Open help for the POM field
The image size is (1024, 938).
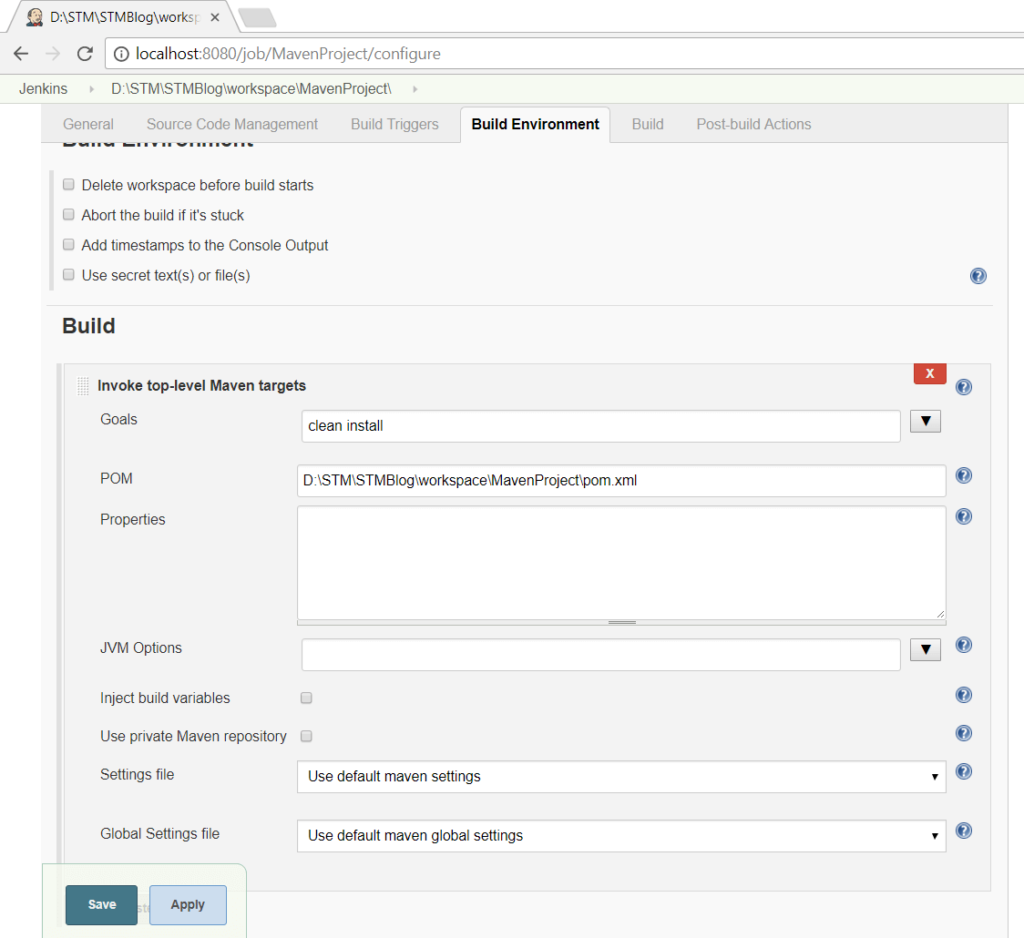tap(963, 475)
